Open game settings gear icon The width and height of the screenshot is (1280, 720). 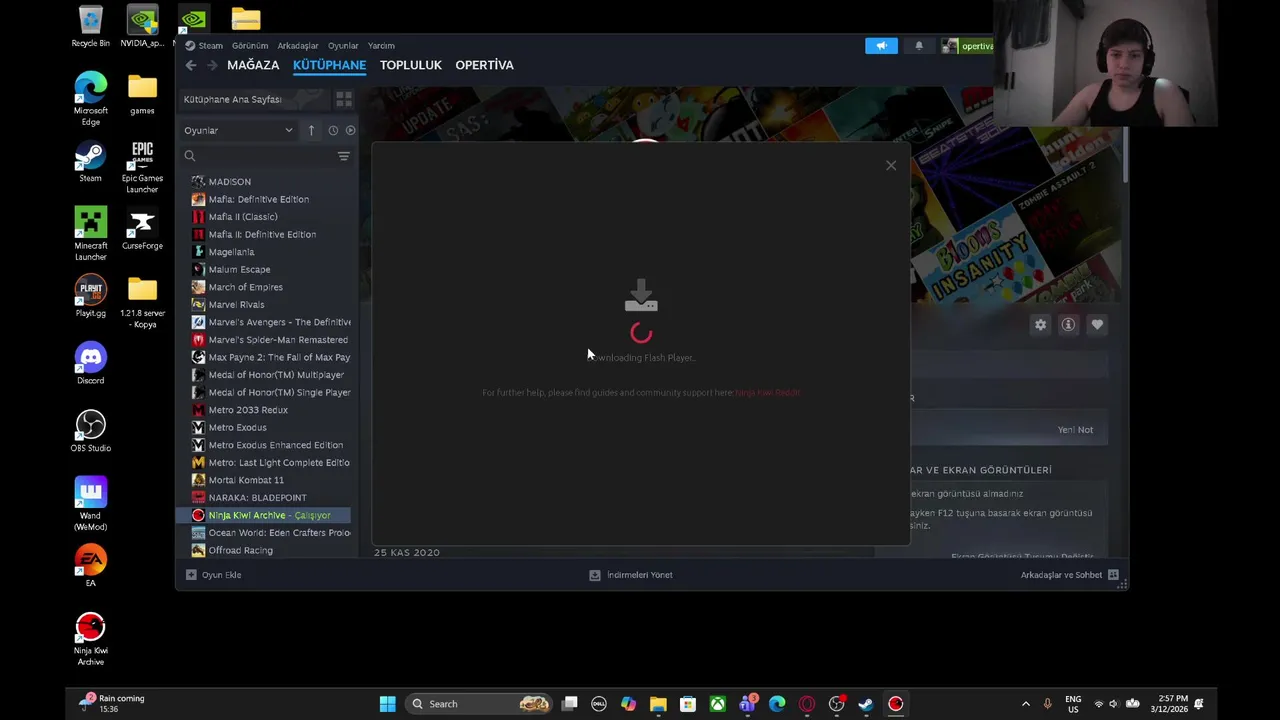click(x=1040, y=325)
